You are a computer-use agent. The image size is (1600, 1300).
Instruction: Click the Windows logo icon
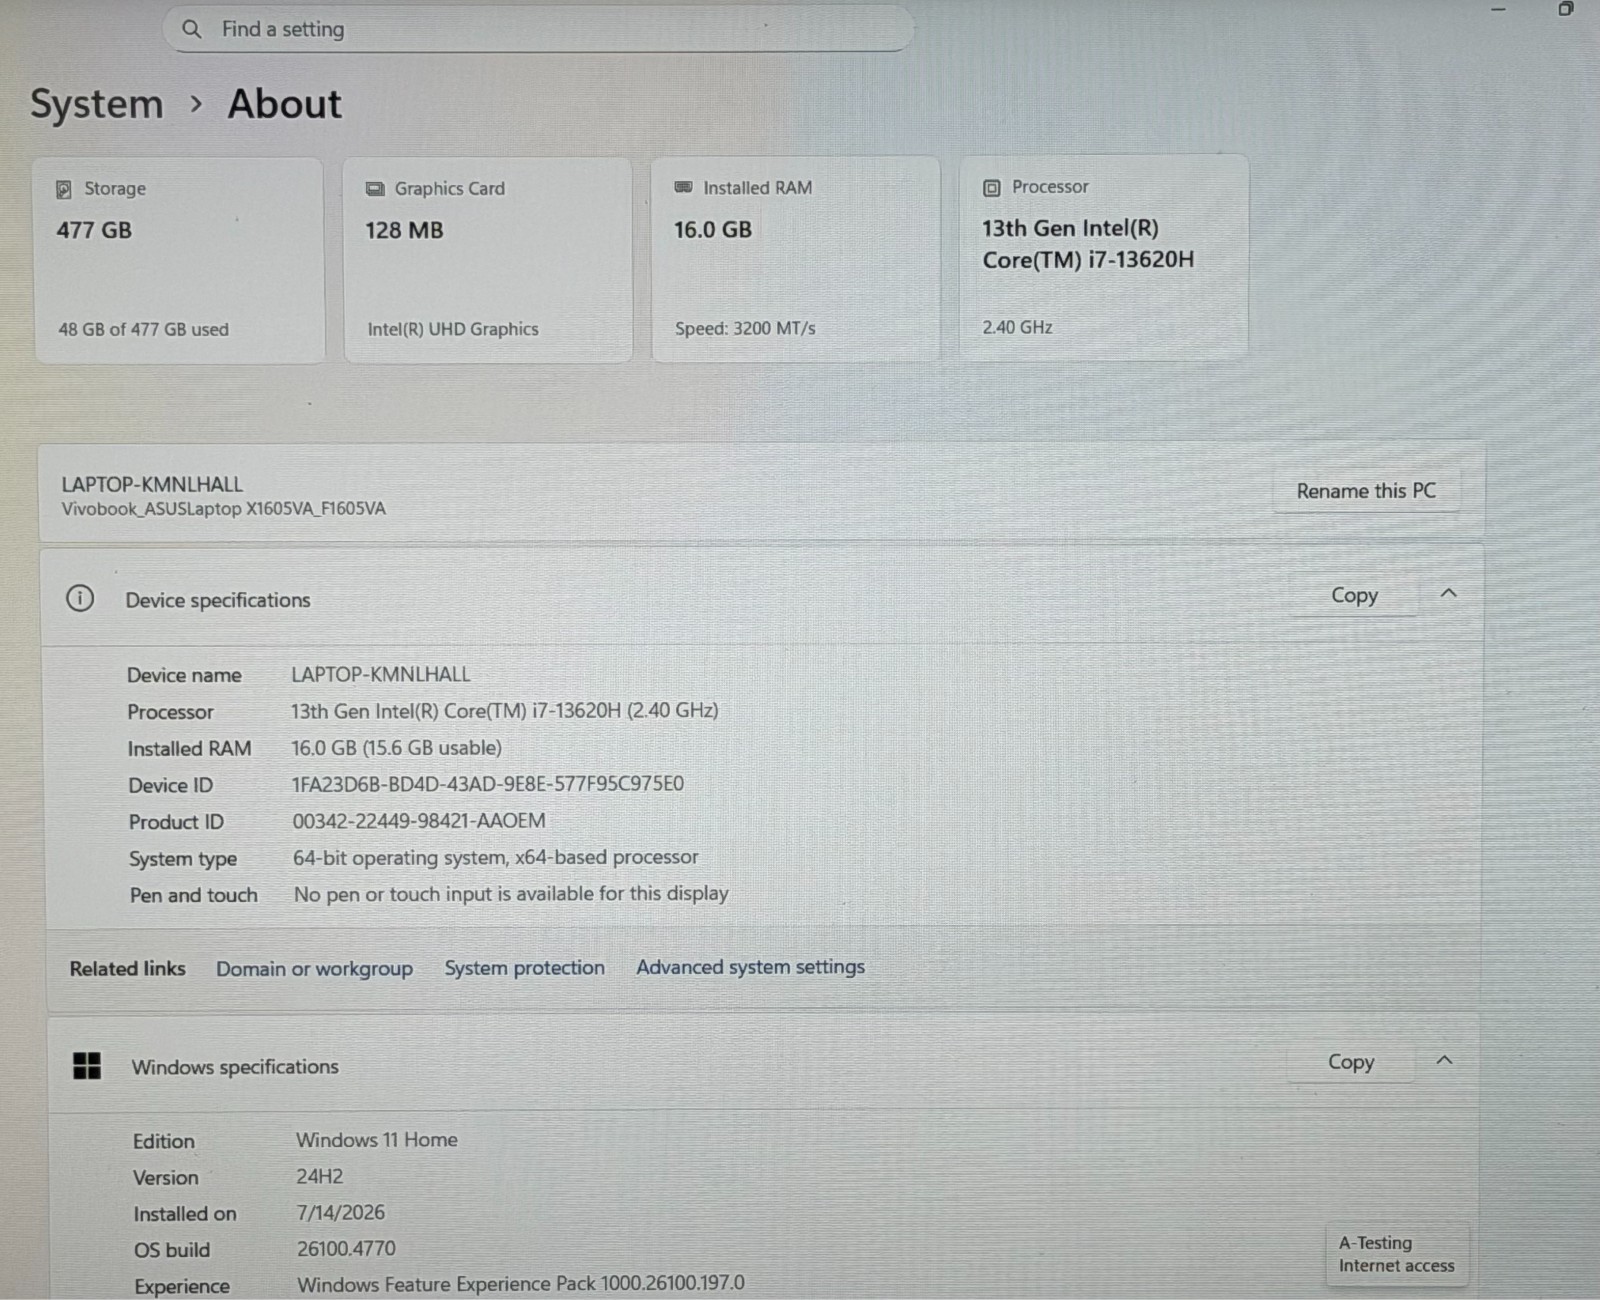[x=87, y=1066]
